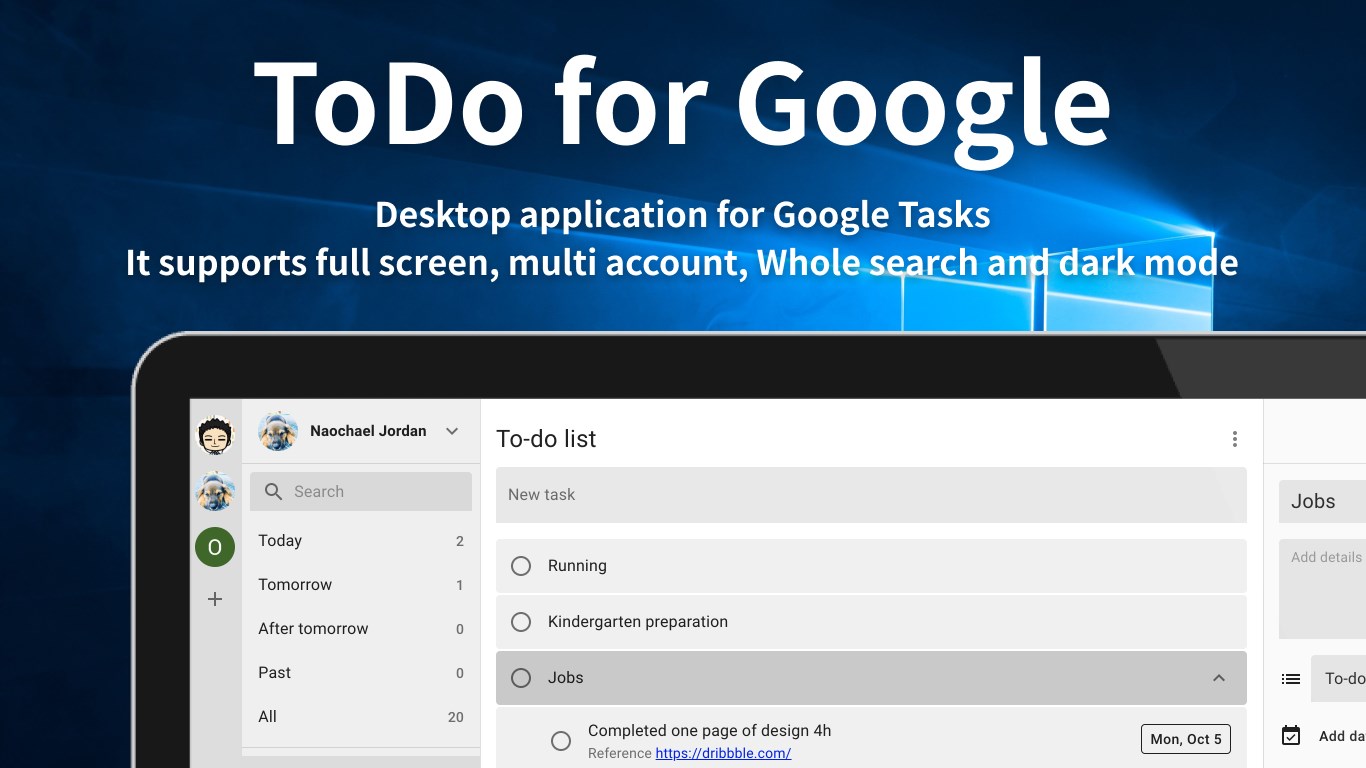Viewport: 1366px width, 768px height.
Task: Open the account dropdown next to Naochael Jordan
Action: (x=452, y=431)
